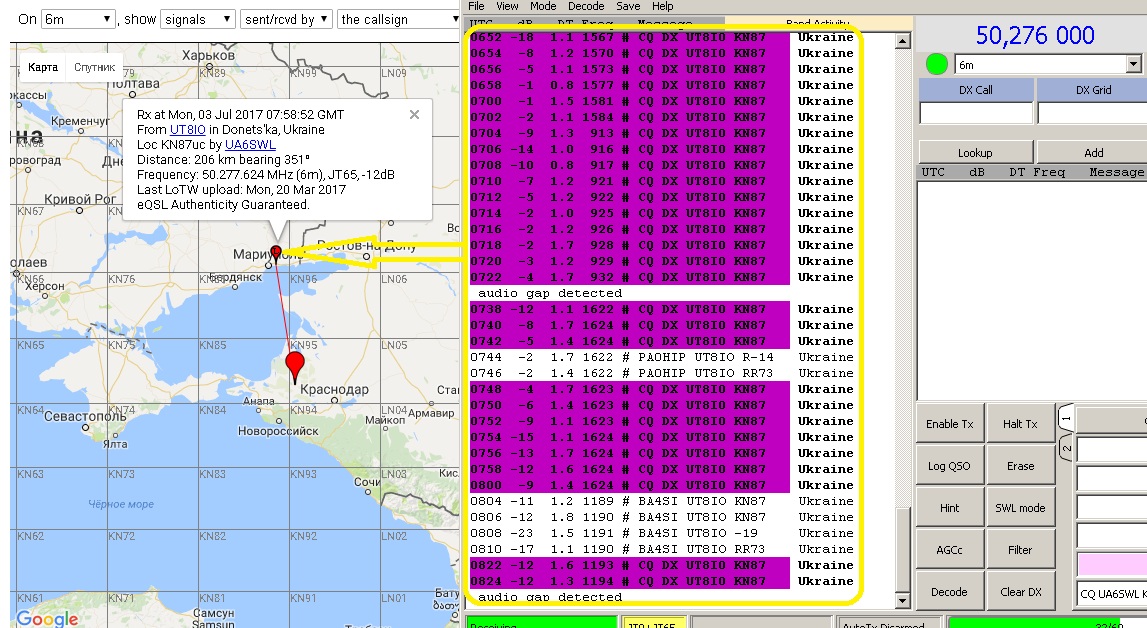
Task: Toggle the Filter button
Action: pos(1020,550)
